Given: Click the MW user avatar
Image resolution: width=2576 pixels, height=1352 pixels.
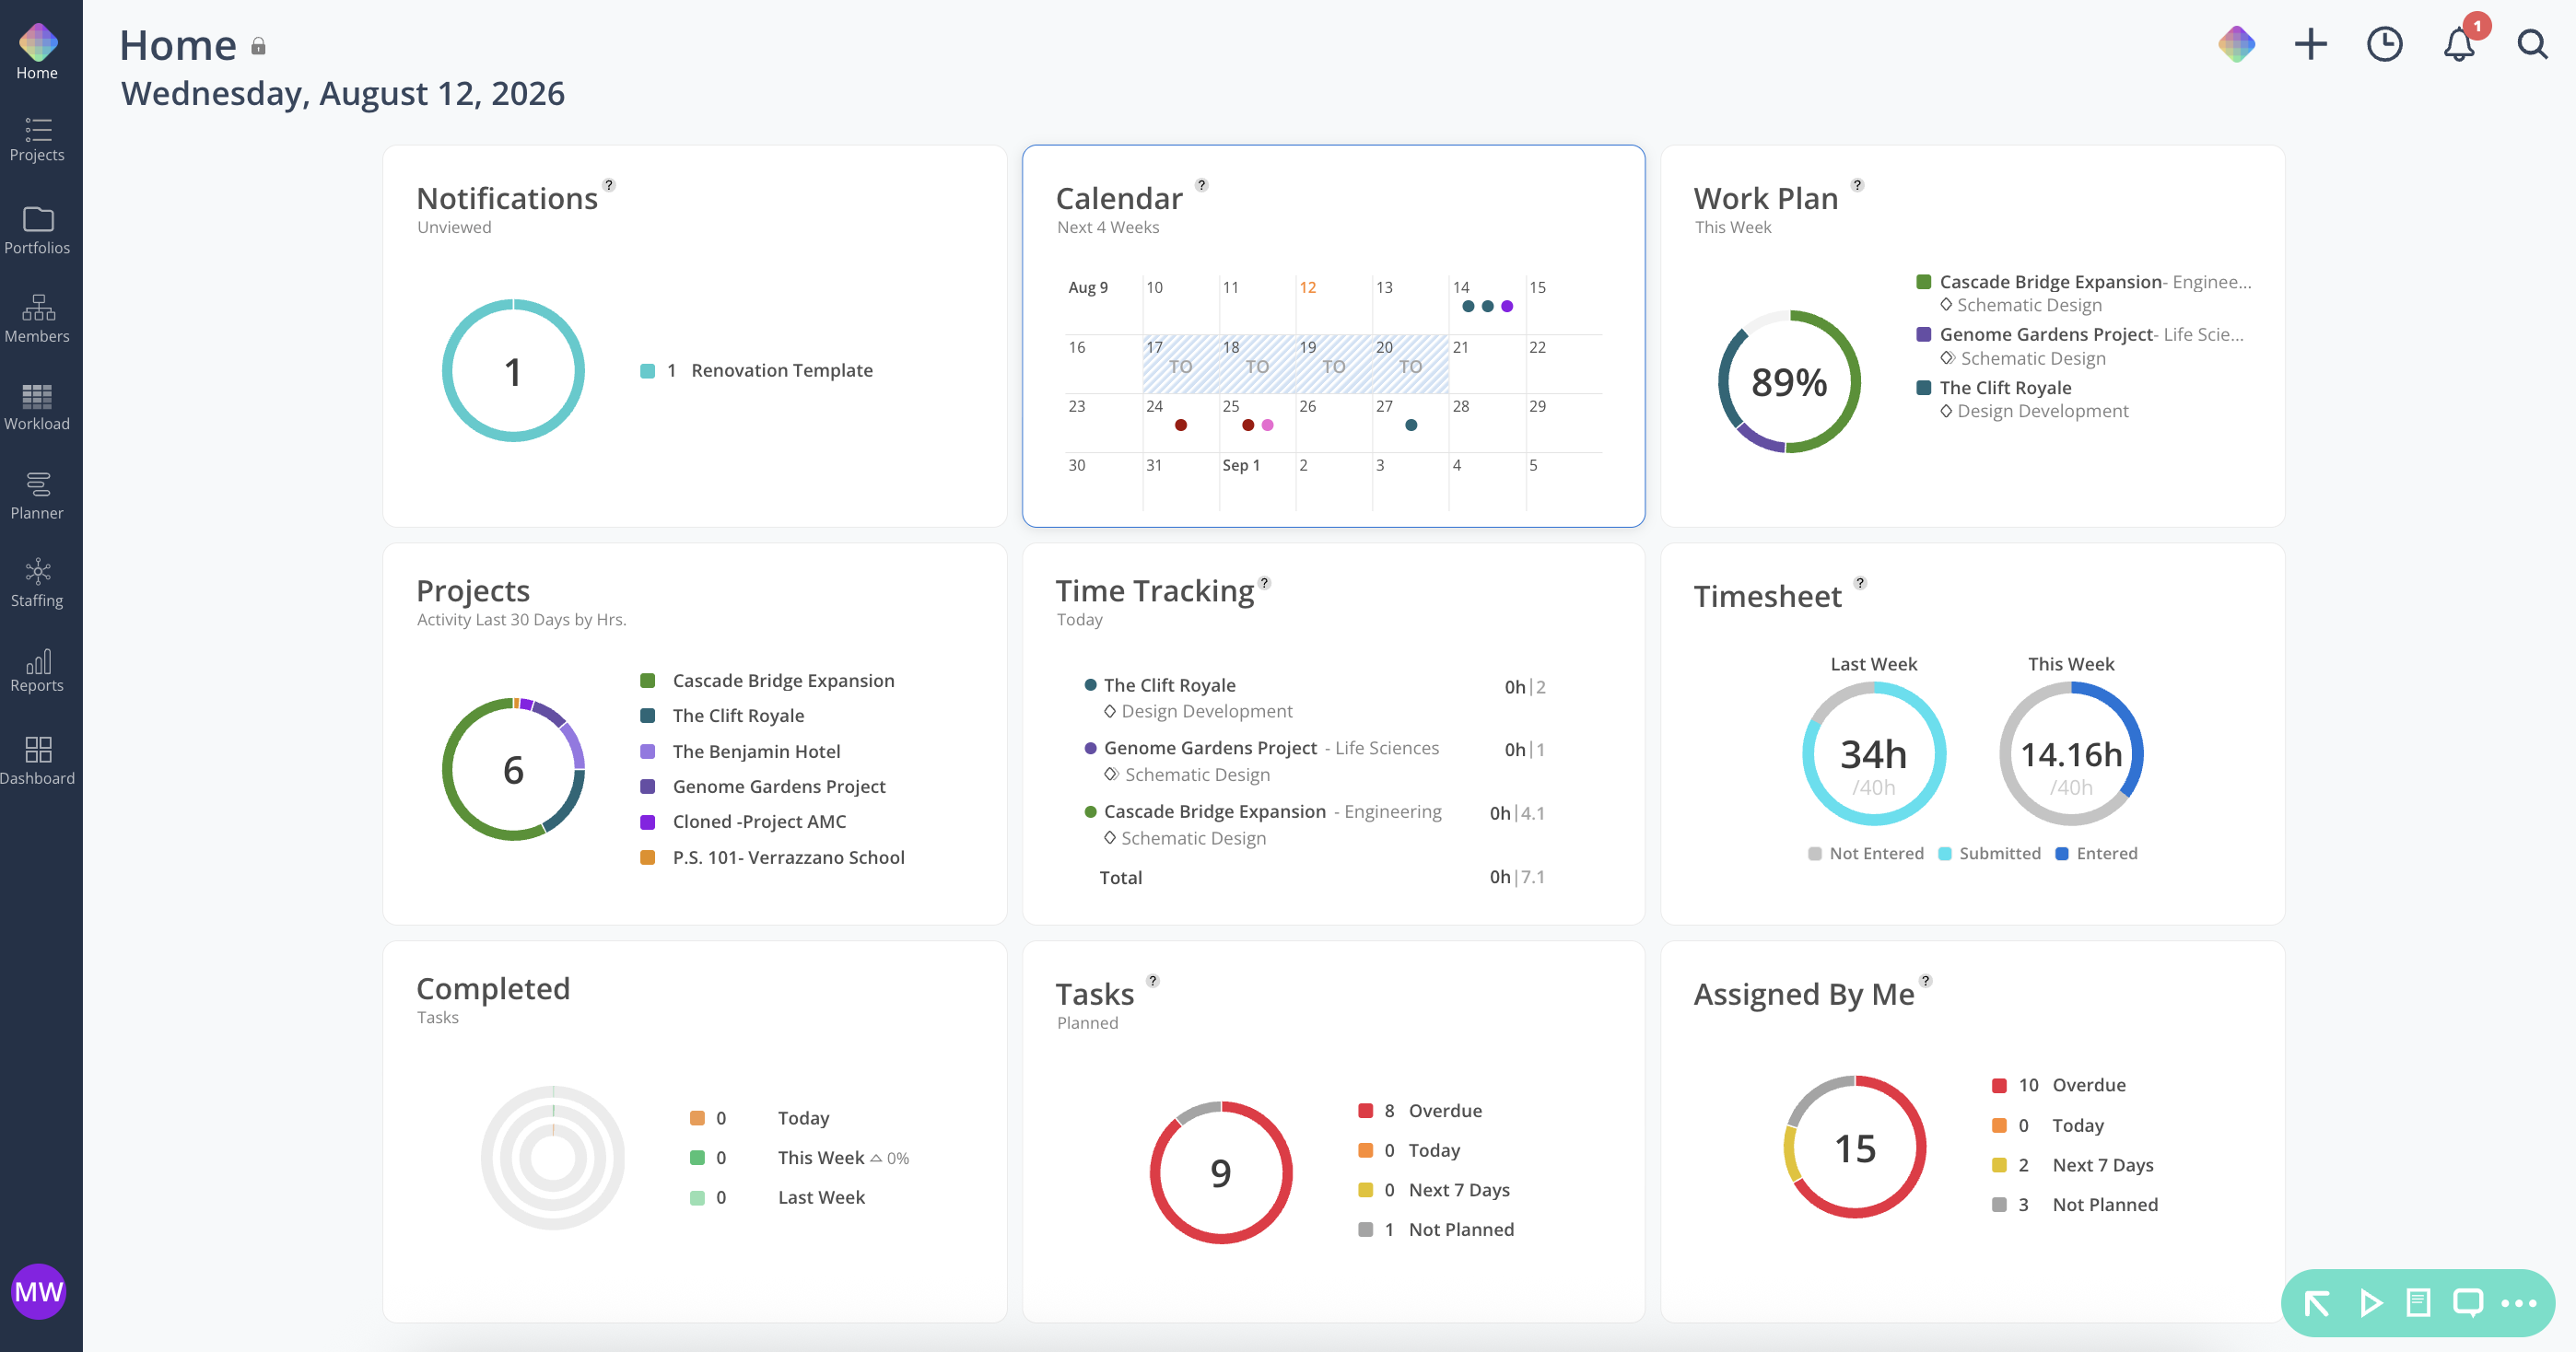Looking at the screenshot, I should coord(38,1292).
